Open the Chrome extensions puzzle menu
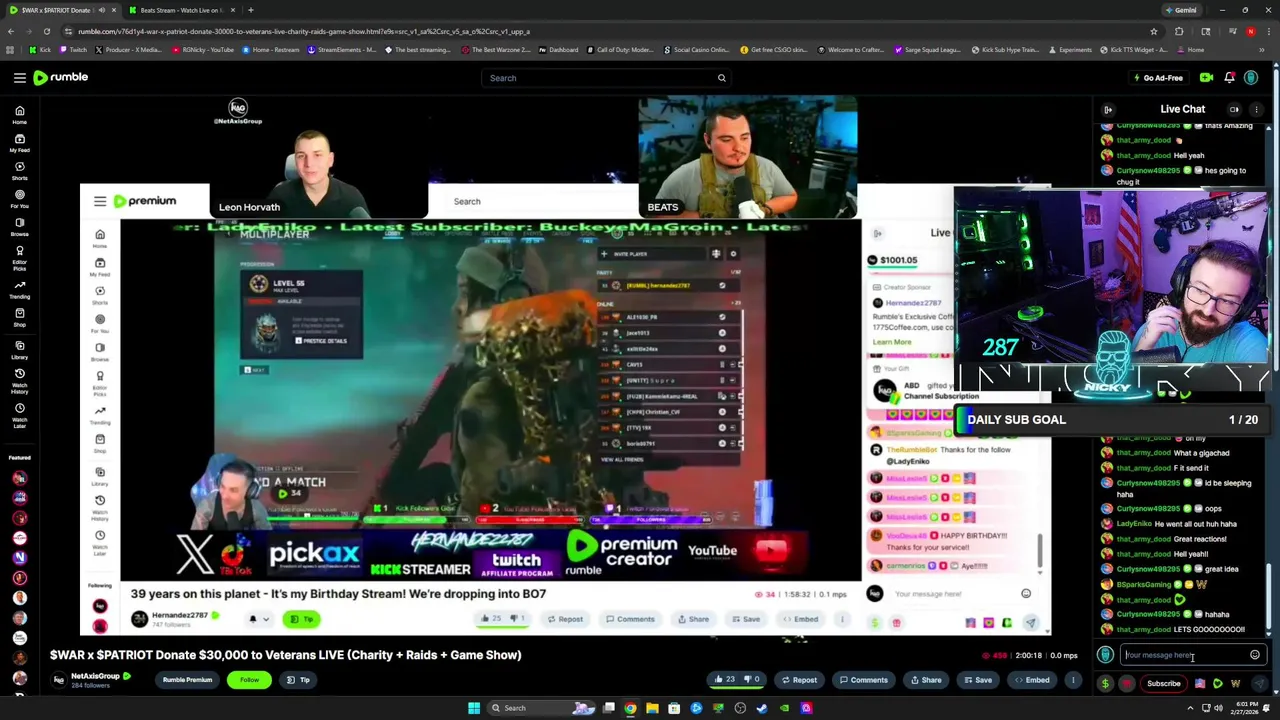1280x720 pixels. pos(1179,31)
